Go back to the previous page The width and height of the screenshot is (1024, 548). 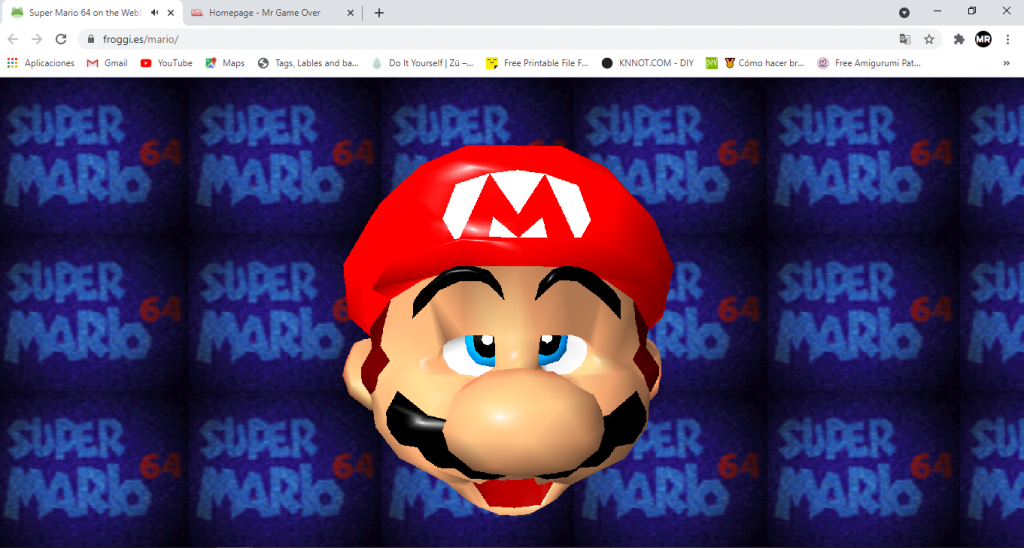point(13,39)
